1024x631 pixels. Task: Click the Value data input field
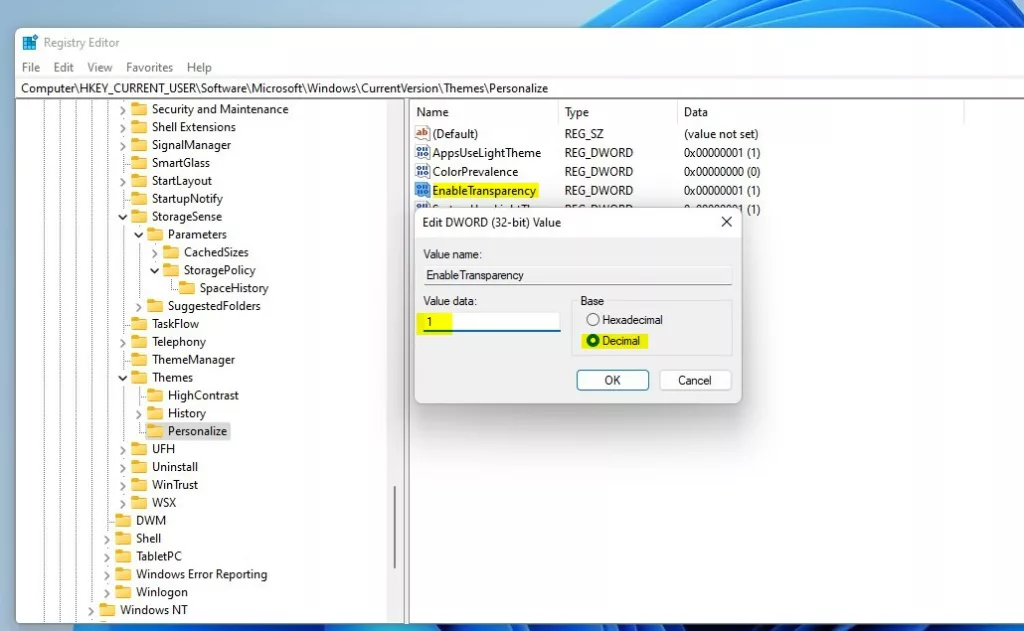point(491,321)
